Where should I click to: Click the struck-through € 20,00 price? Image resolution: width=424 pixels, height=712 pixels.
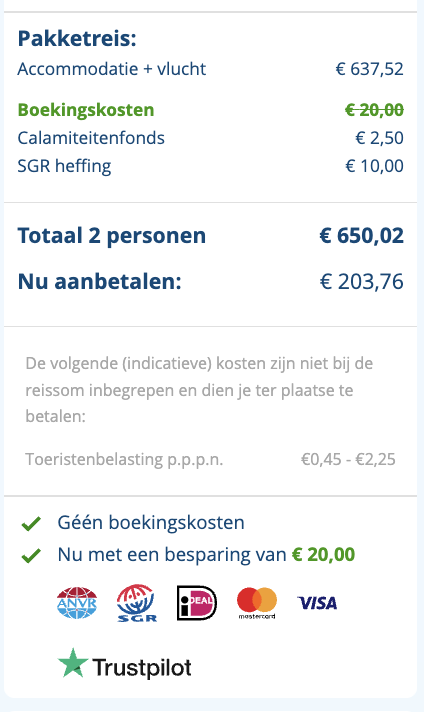point(374,110)
